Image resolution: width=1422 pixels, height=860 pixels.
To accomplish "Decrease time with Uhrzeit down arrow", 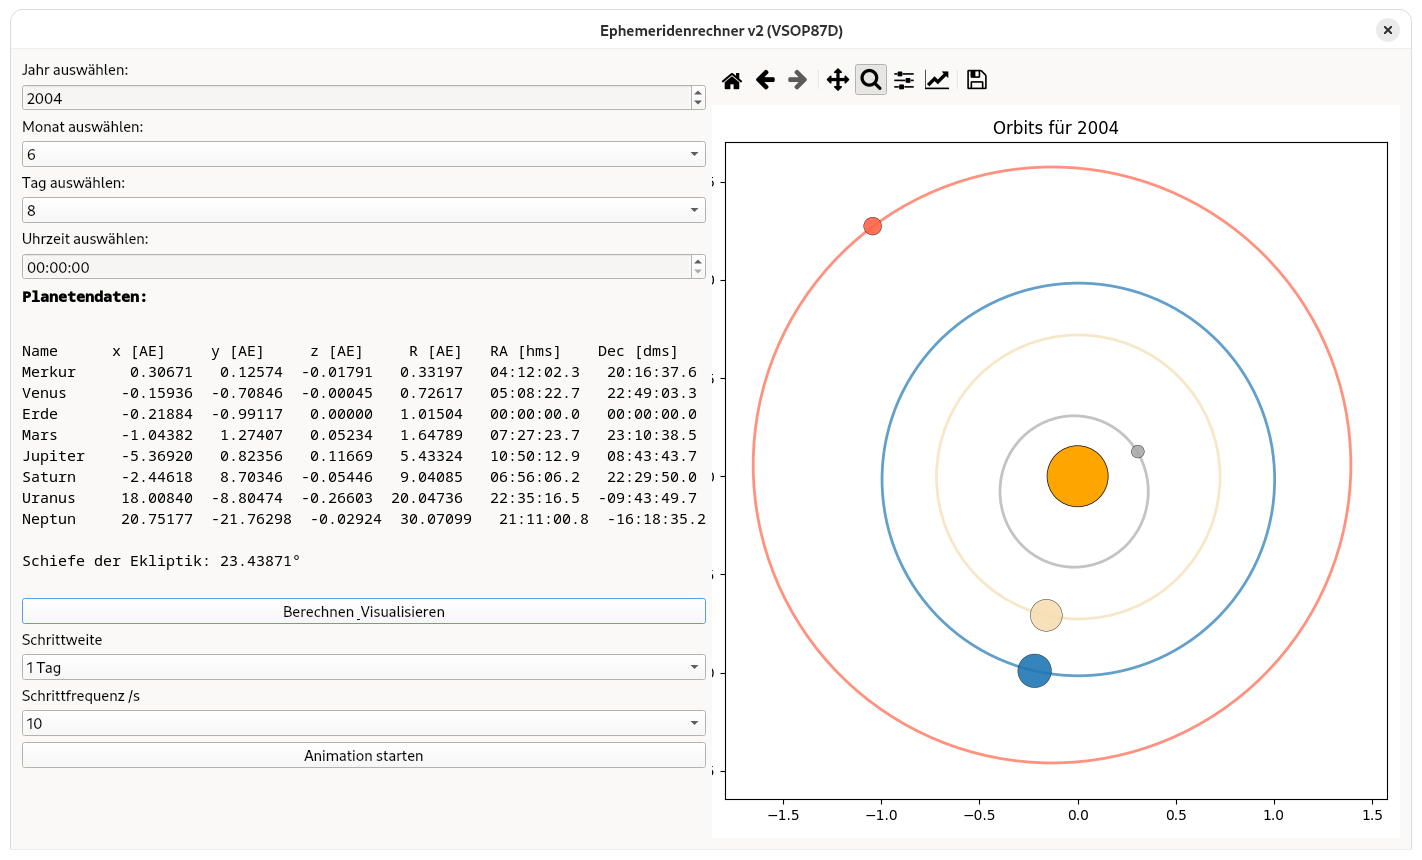I will click(x=698, y=272).
